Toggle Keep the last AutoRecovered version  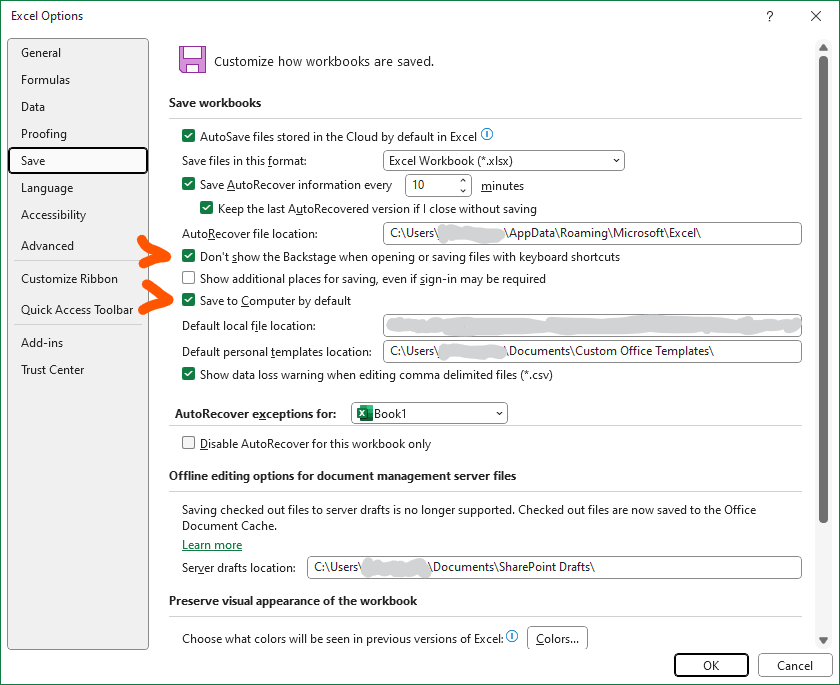coord(206,208)
